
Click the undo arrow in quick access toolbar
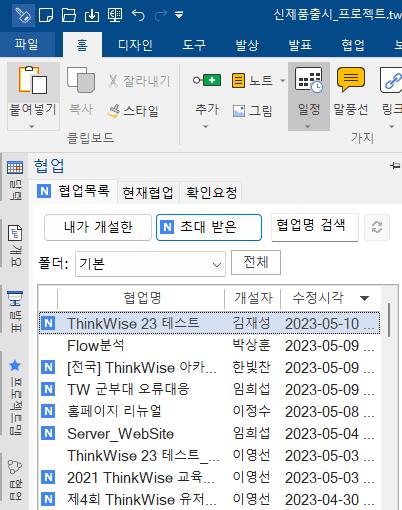click(138, 15)
